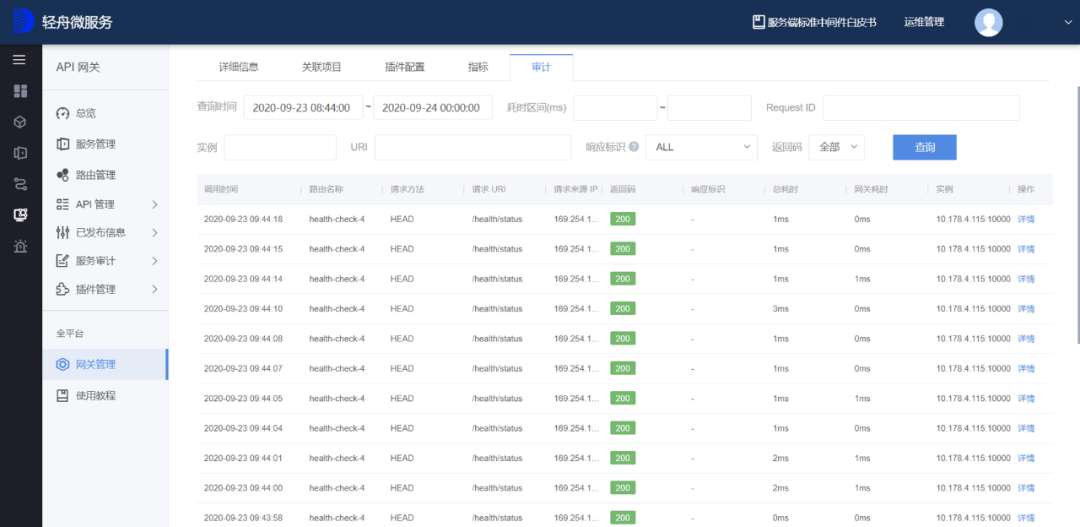Switch to the 指标 tab

point(478,67)
